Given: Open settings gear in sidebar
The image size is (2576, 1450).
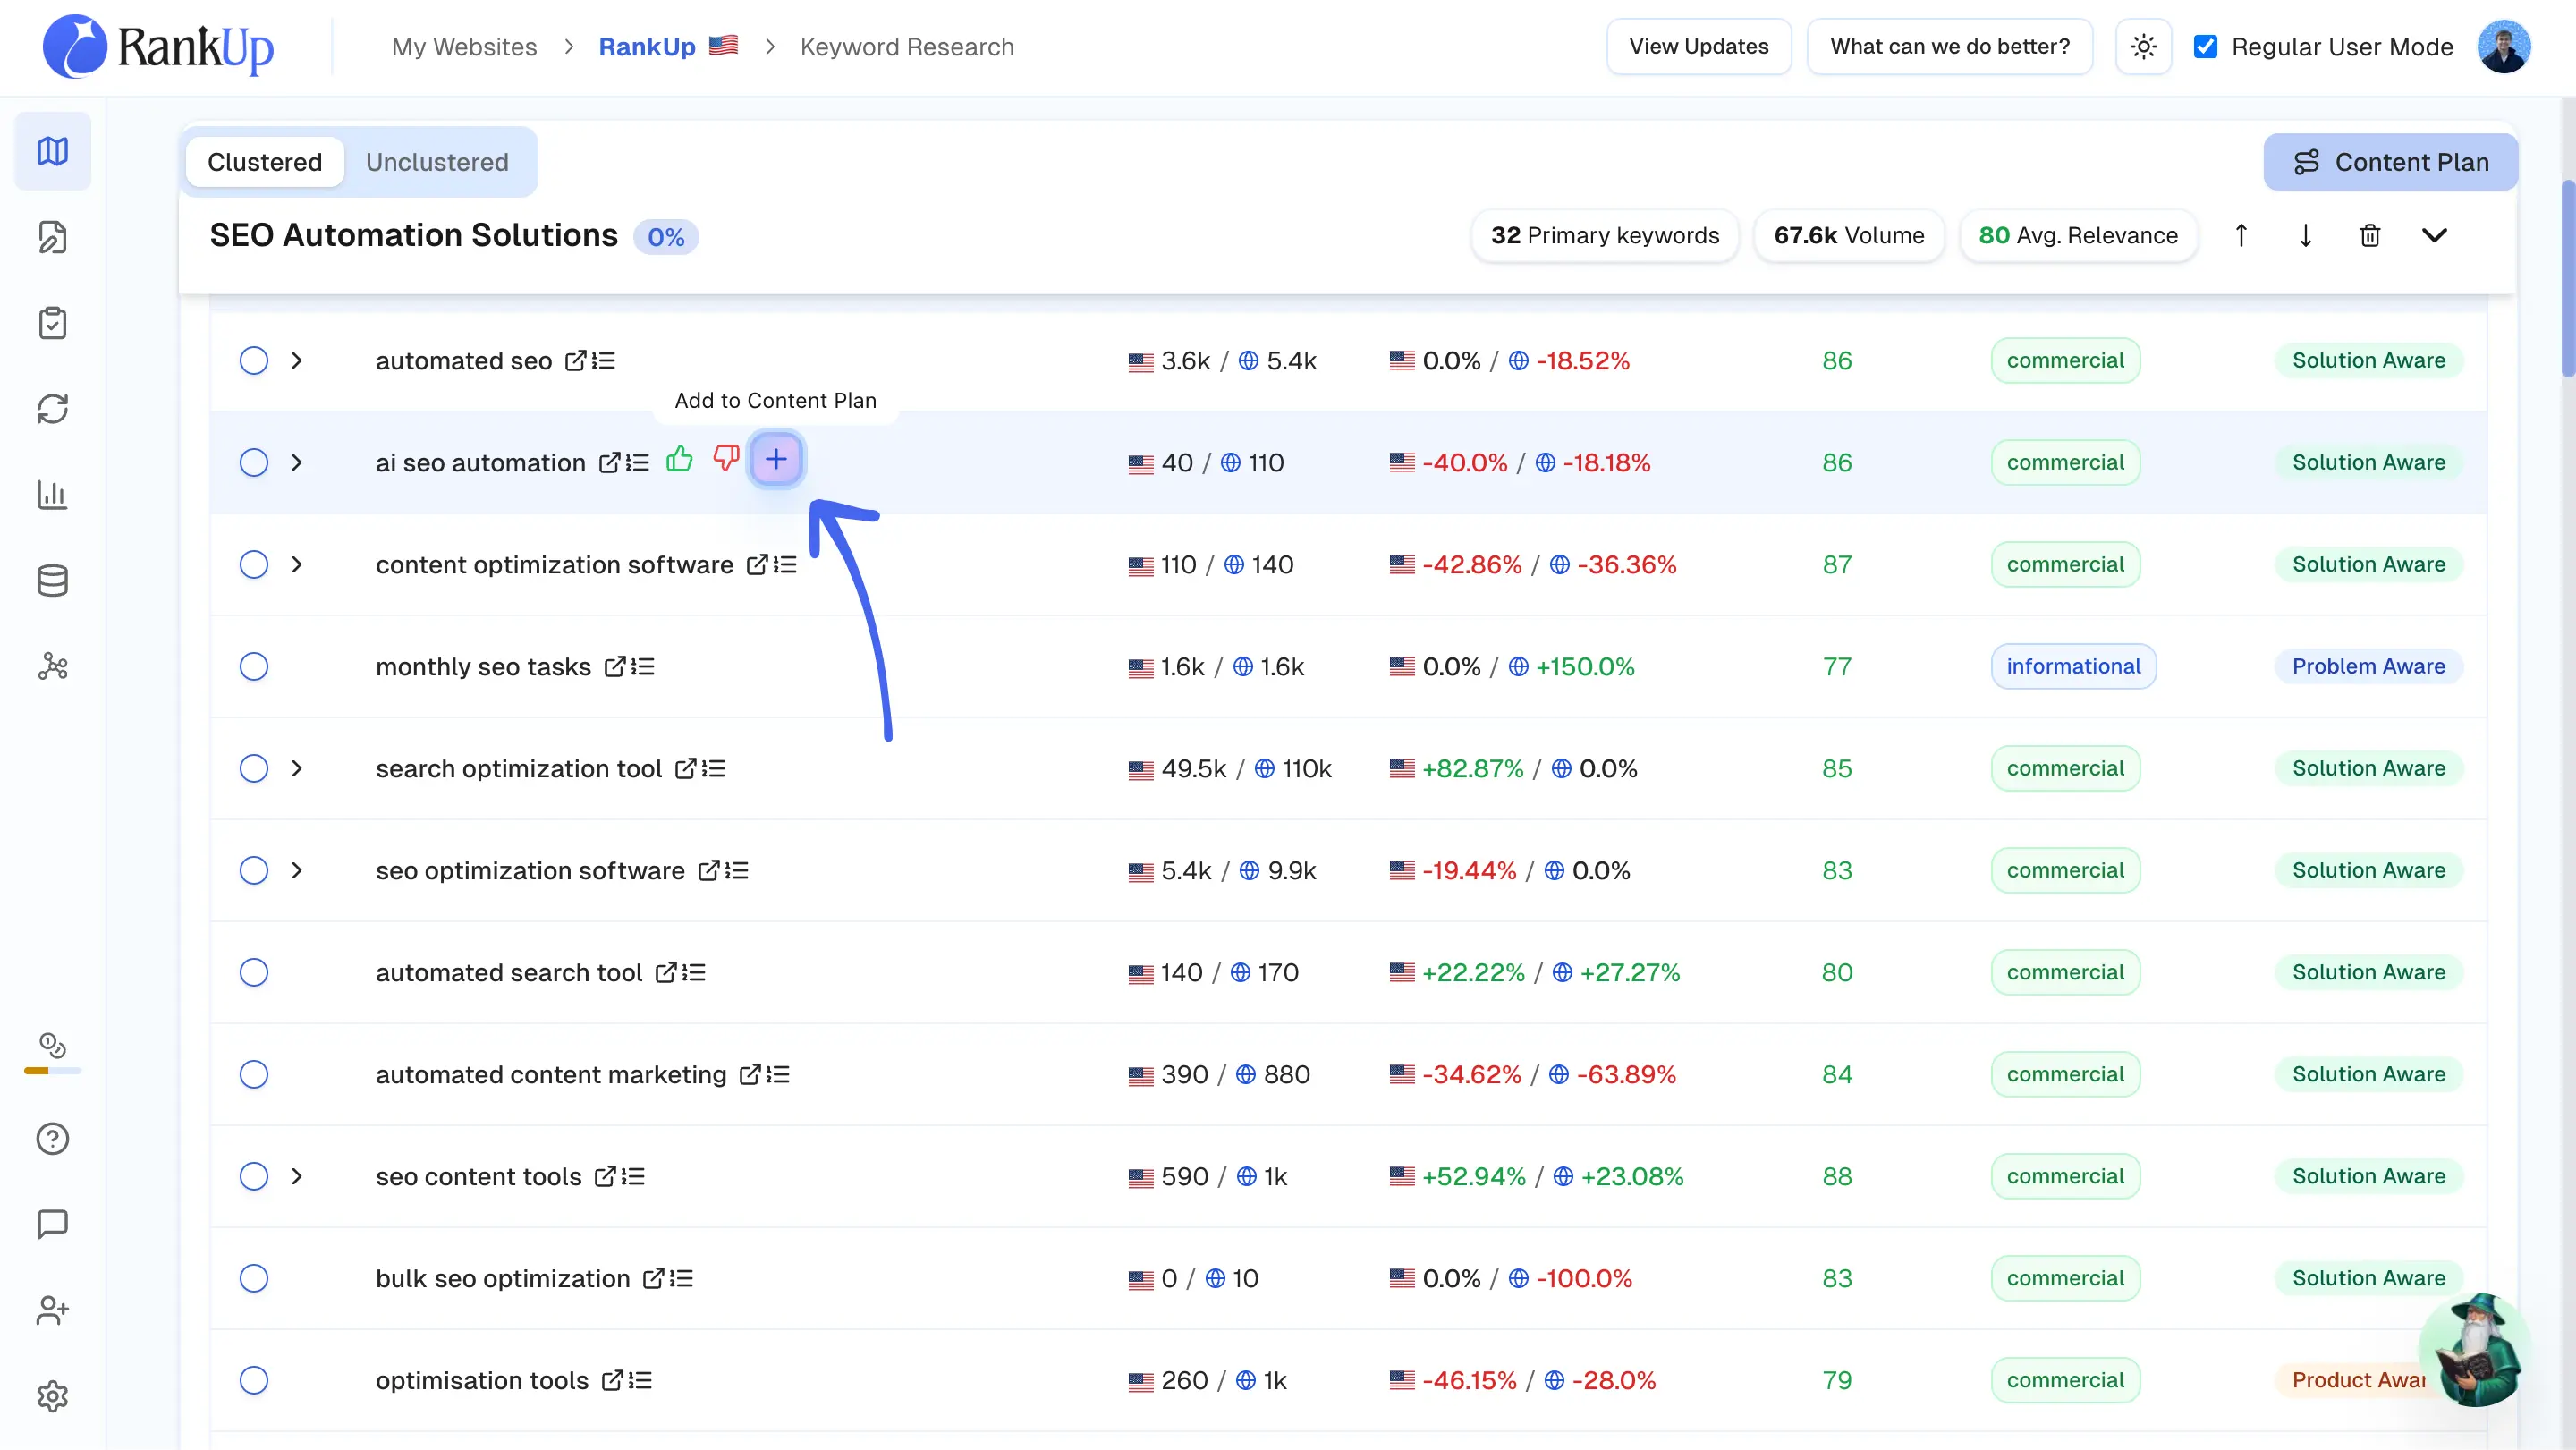Looking at the screenshot, I should (x=52, y=1396).
